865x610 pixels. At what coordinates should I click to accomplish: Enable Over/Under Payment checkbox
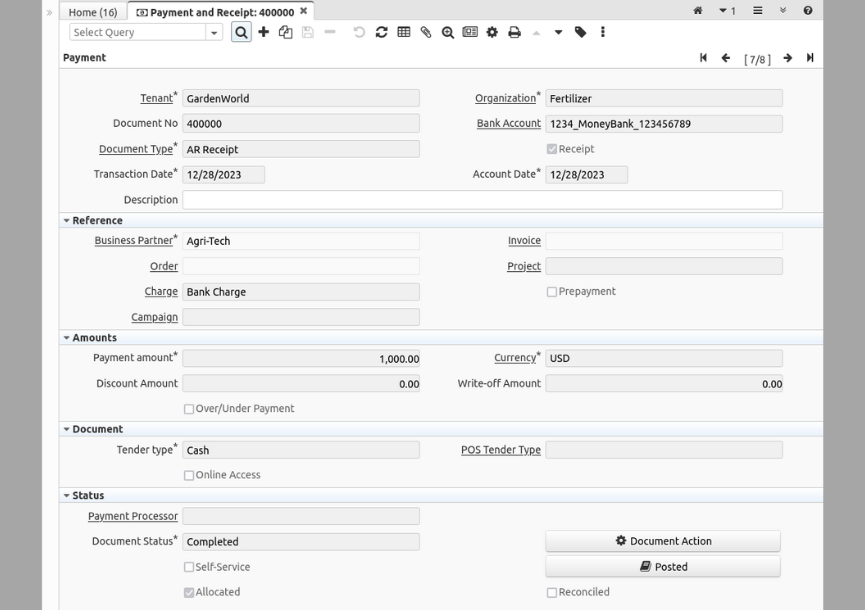(189, 409)
